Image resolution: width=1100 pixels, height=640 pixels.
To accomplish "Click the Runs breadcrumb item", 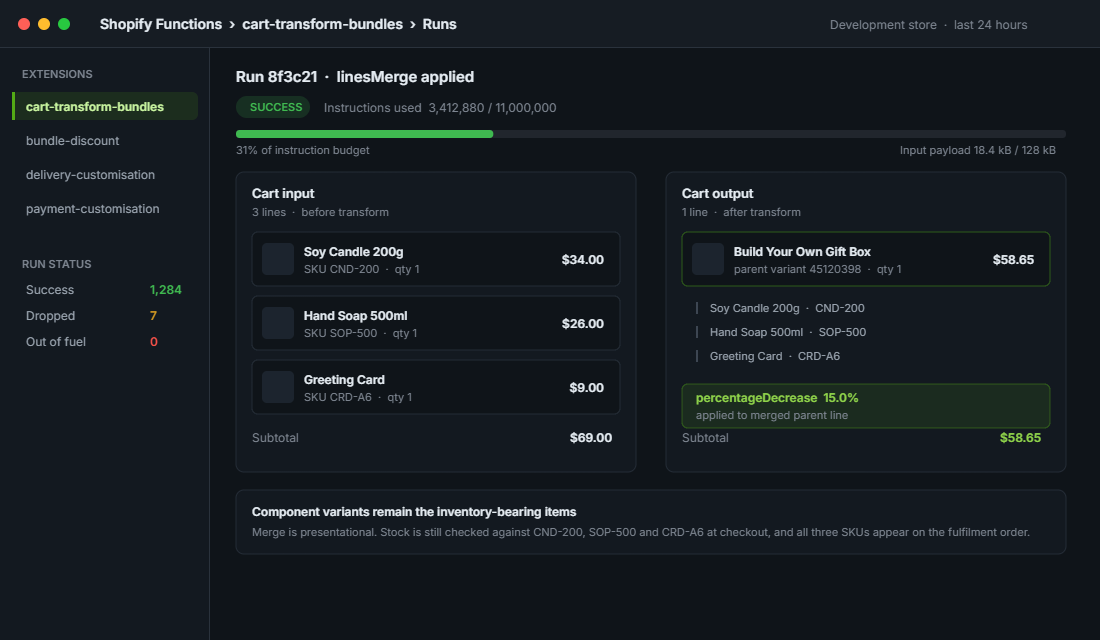I will [439, 24].
